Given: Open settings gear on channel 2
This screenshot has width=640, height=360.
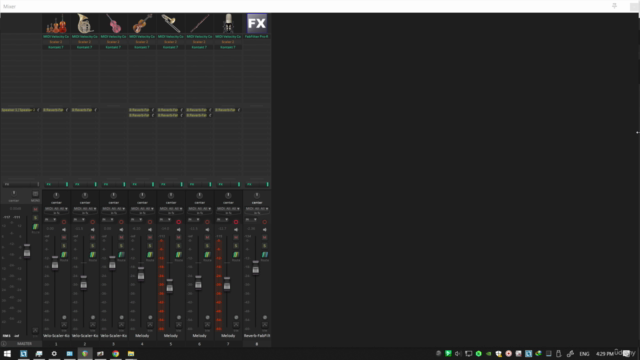Looking at the screenshot, I should 93,317.
